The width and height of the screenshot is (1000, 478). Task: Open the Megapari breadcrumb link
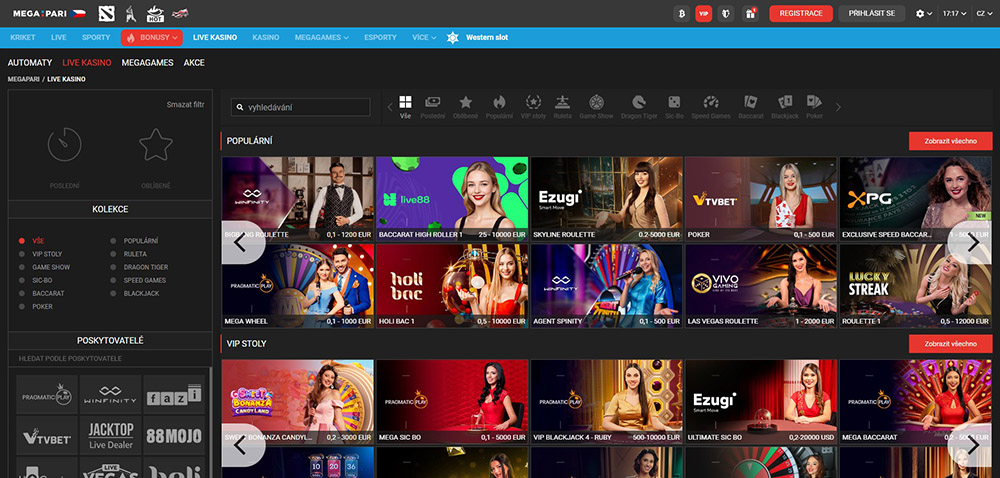point(24,79)
